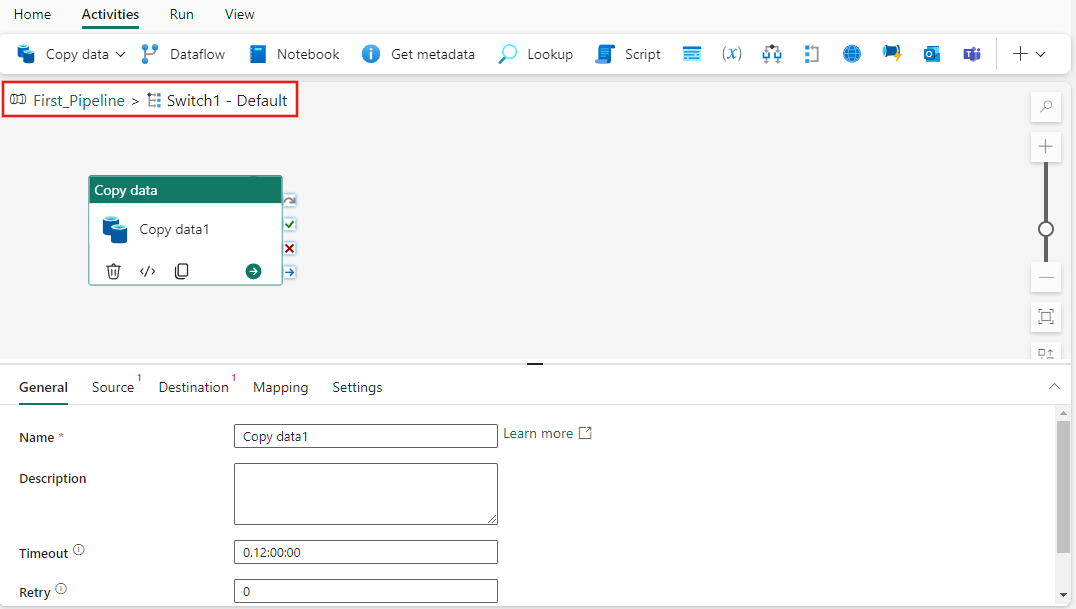This screenshot has height=609, width=1076.
Task: Open the Run menu
Action: tap(181, 14)
